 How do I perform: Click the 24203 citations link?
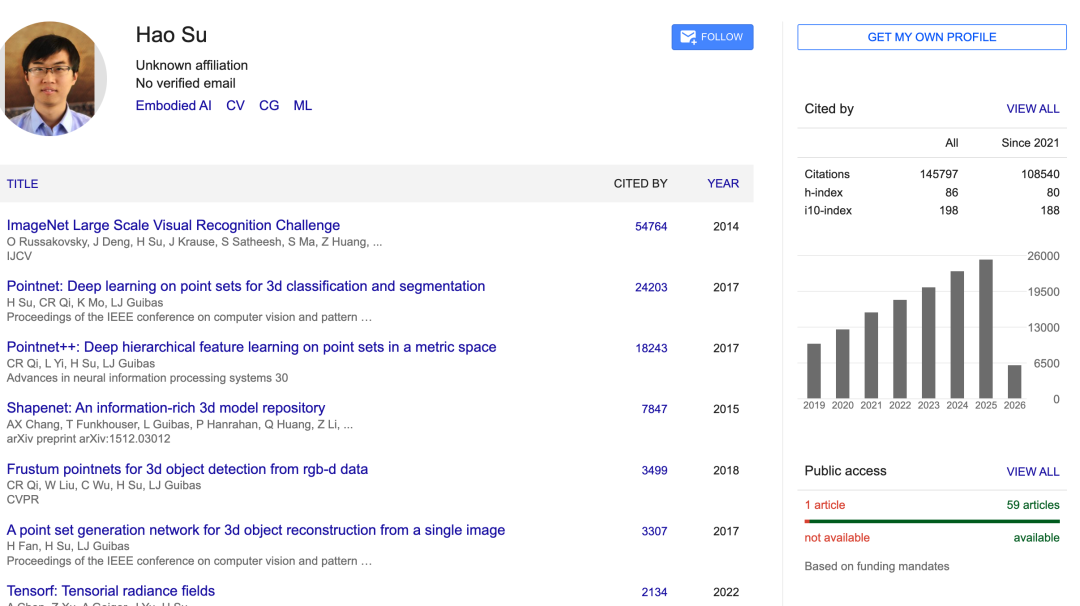[650, 288]
